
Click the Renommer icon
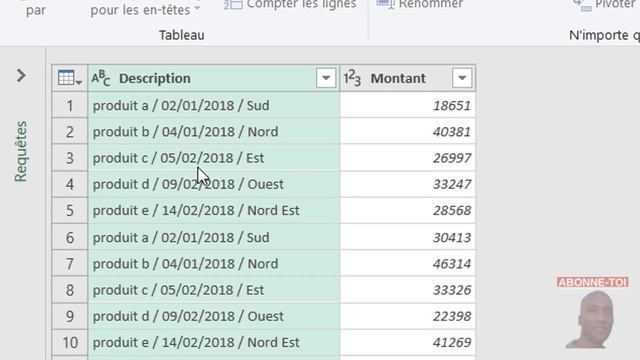[x=385, y=4]
